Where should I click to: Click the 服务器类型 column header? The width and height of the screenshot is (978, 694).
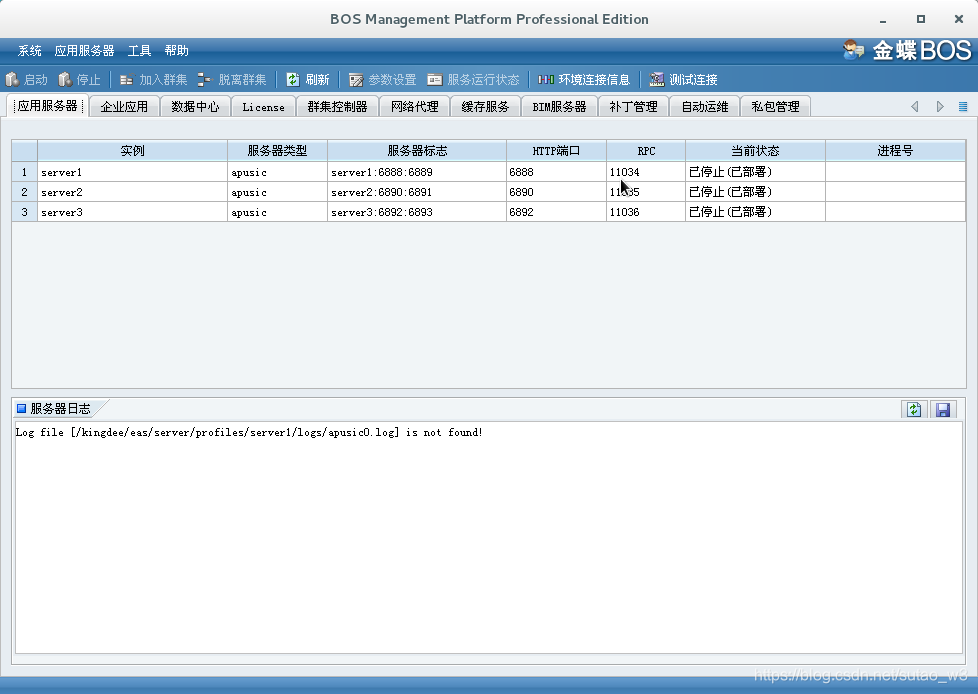click(278, 151)
